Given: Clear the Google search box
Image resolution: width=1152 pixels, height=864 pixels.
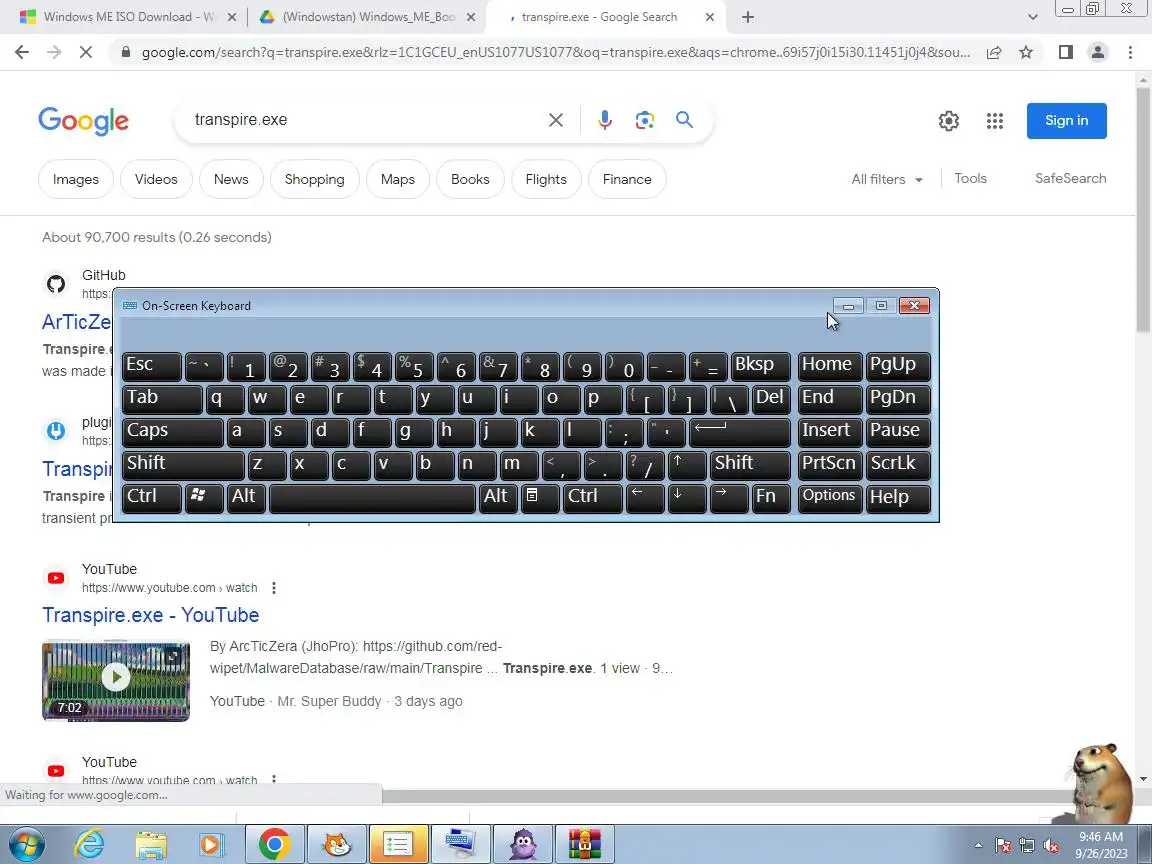Looking at the screenshot, I should click(x=555, y=120).
